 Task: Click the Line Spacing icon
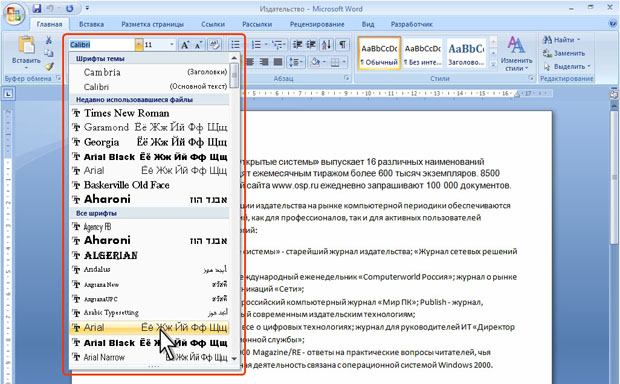294,62
